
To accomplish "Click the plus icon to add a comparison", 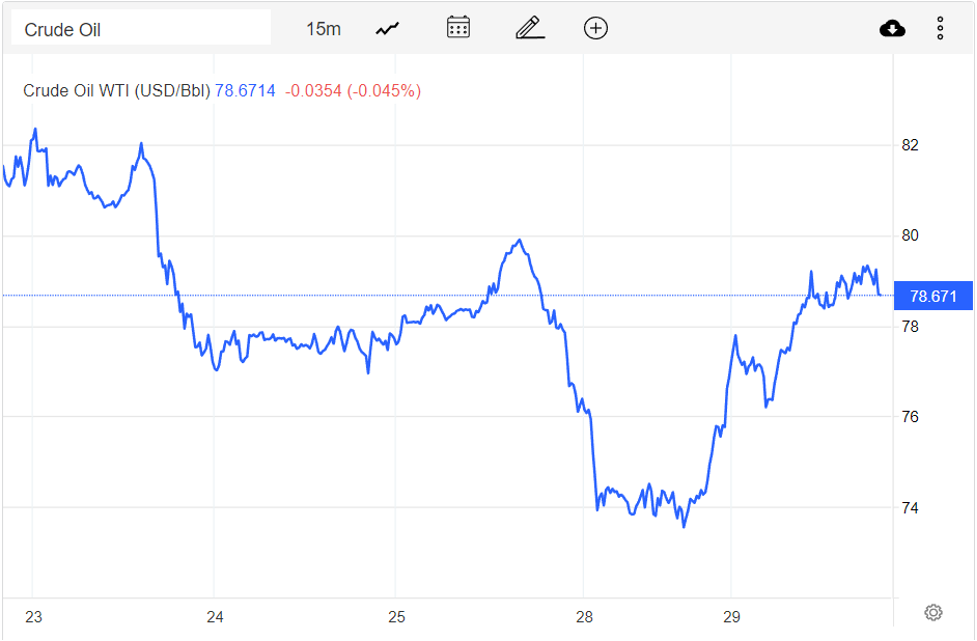I will [x=595, y=27].
